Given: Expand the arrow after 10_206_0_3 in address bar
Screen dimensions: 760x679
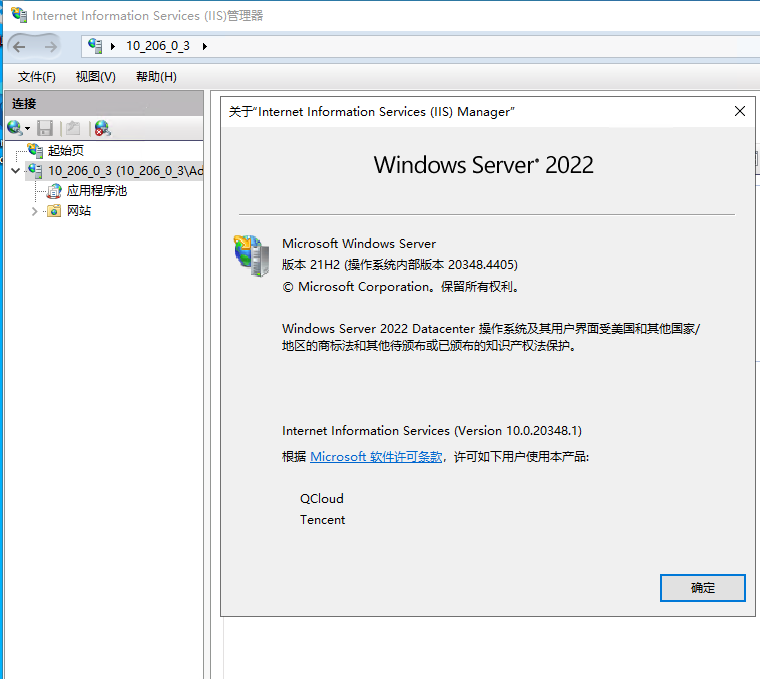Looking at the screenshot, I should click(x=205, y=47).
